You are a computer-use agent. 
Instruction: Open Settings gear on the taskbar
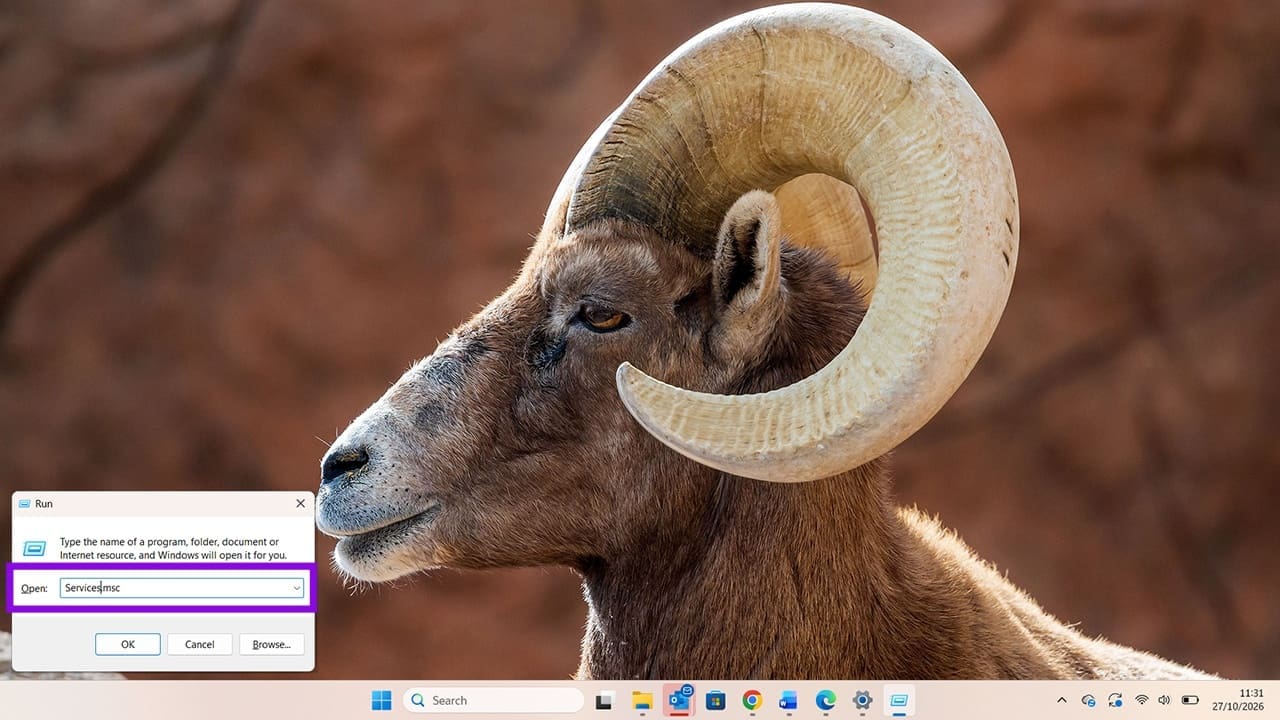point(862,700)
